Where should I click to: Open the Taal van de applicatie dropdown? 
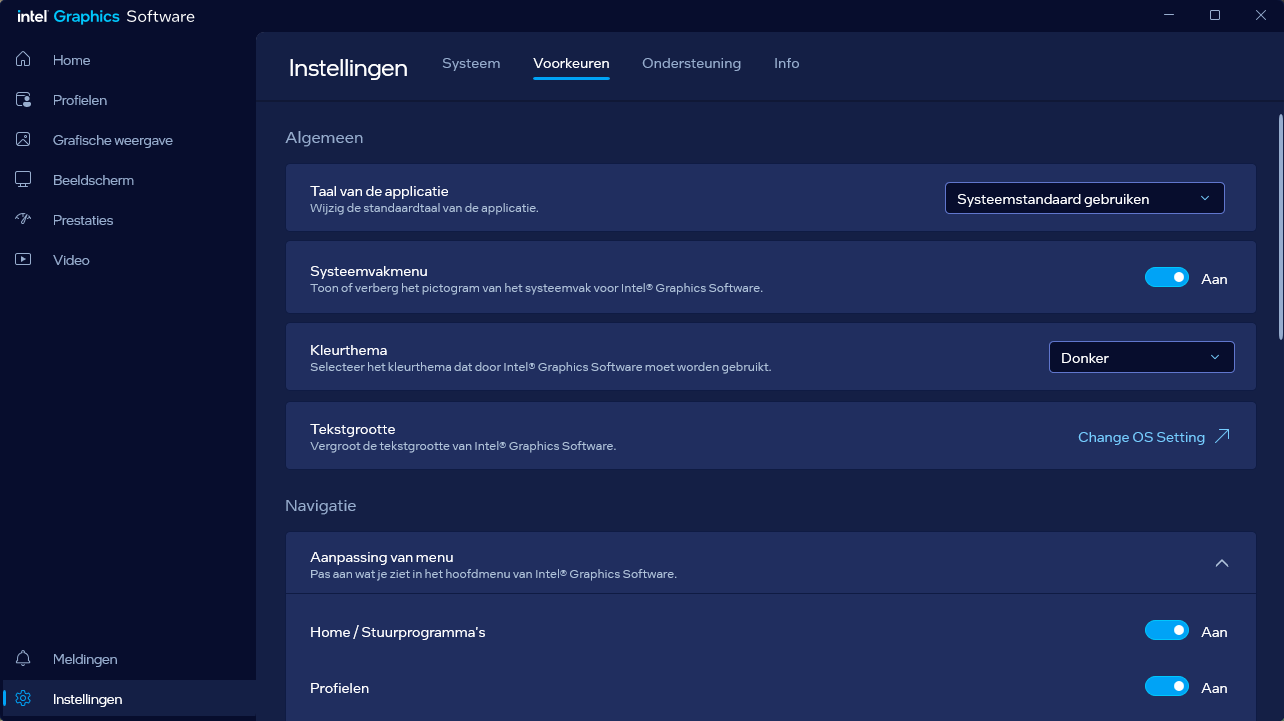1084,199
